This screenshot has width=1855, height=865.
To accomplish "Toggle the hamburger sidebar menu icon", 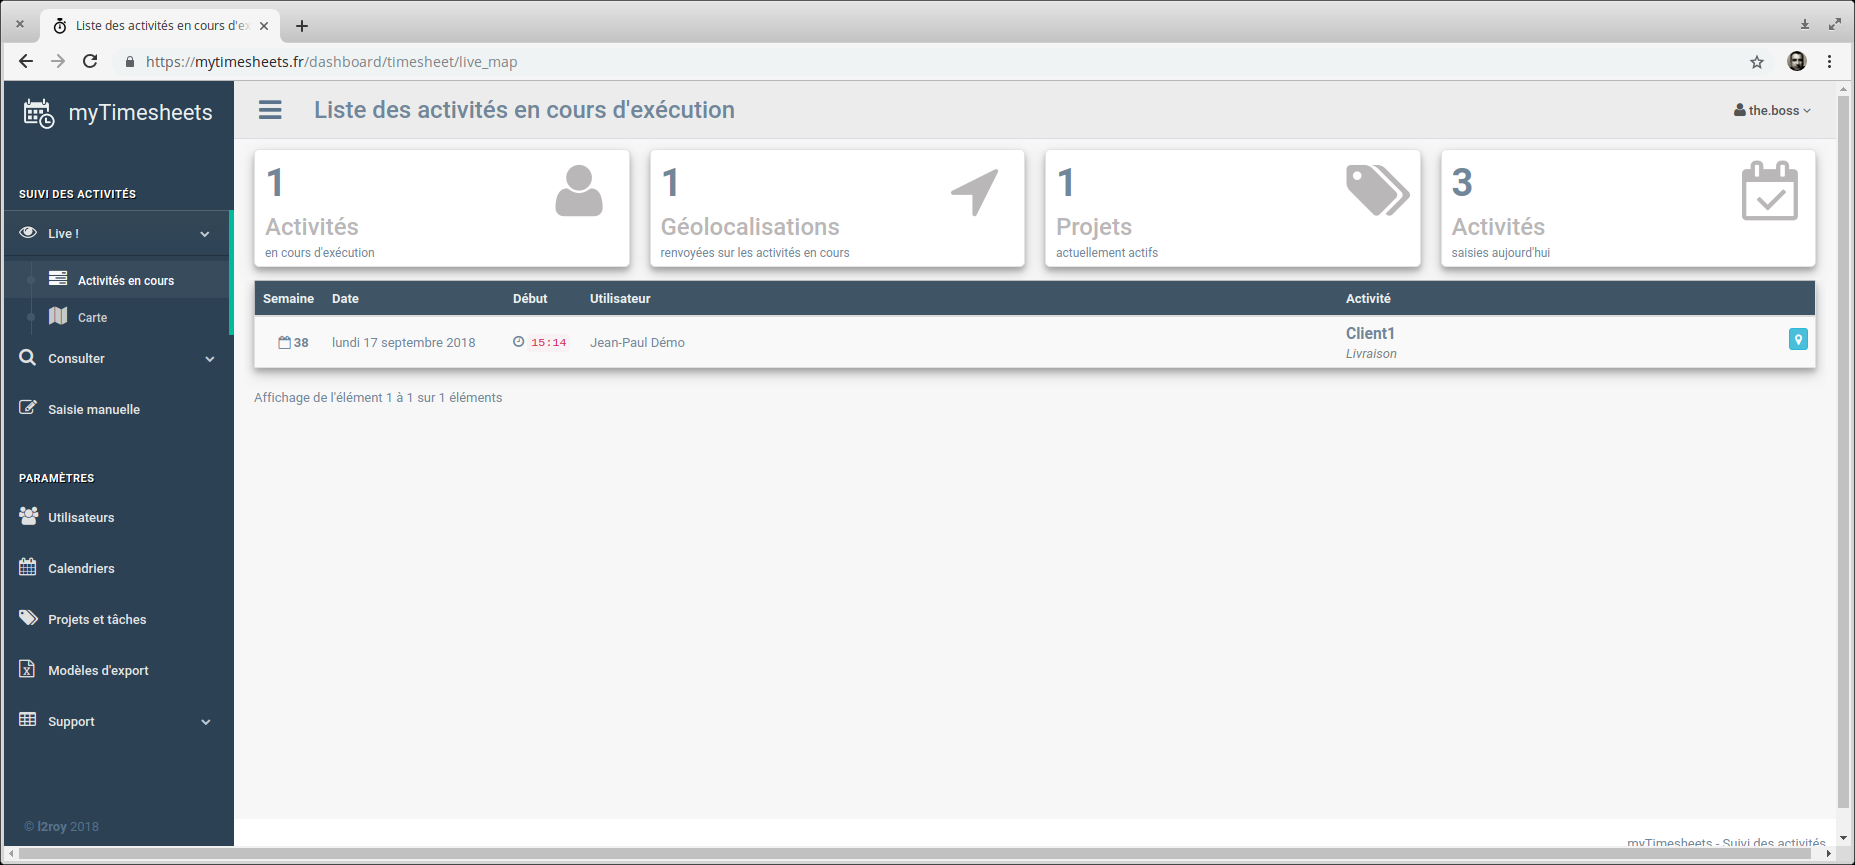I will coord(270,110).
